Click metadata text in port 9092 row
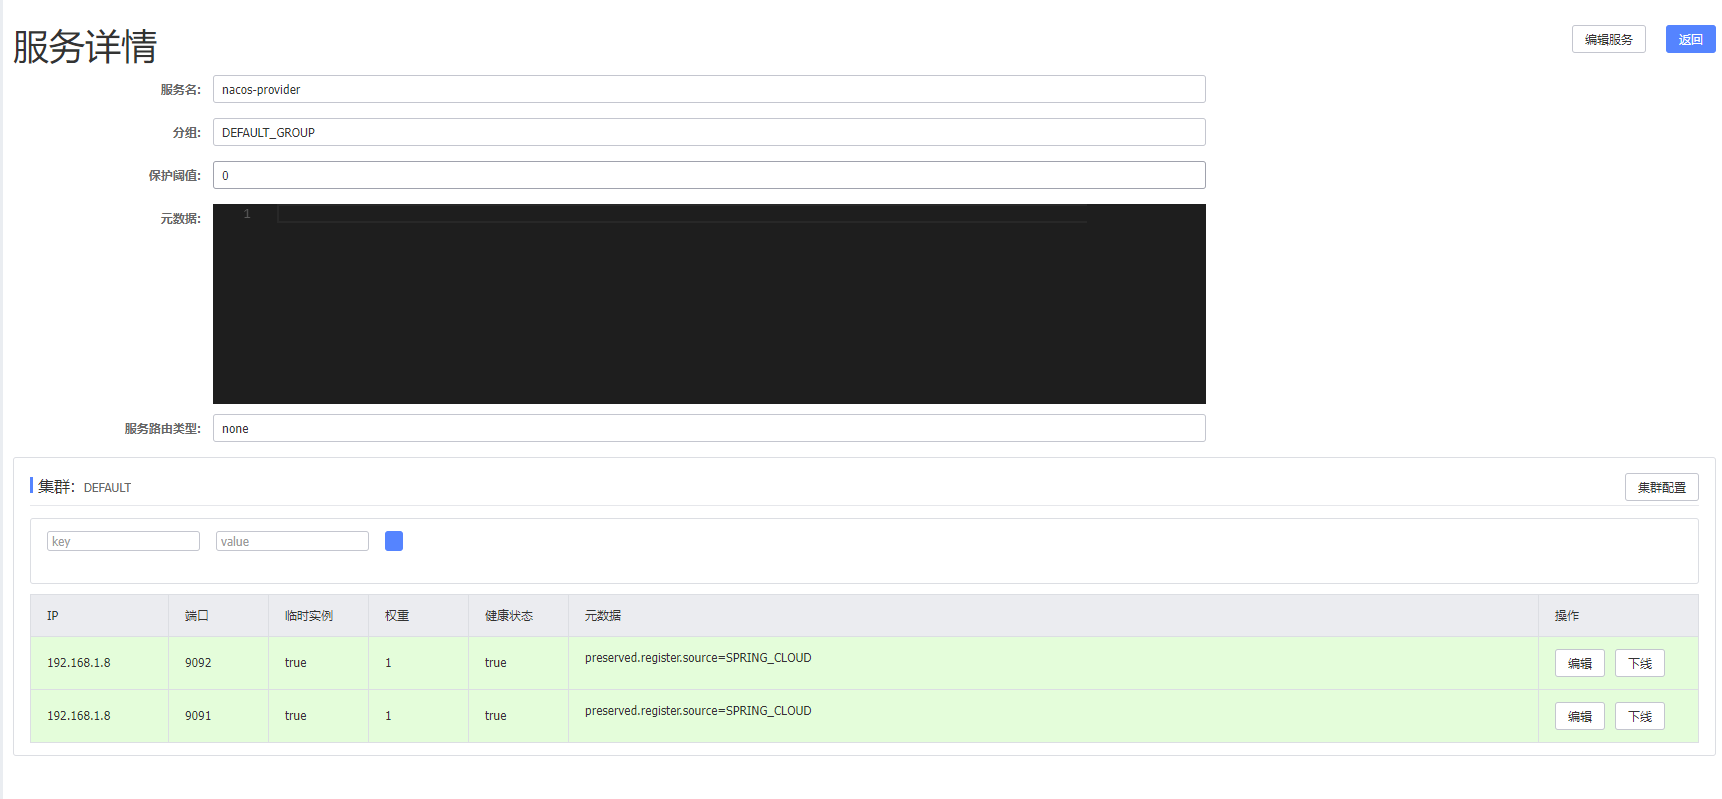The image size is (1722, 799). [x=698, y=658]
